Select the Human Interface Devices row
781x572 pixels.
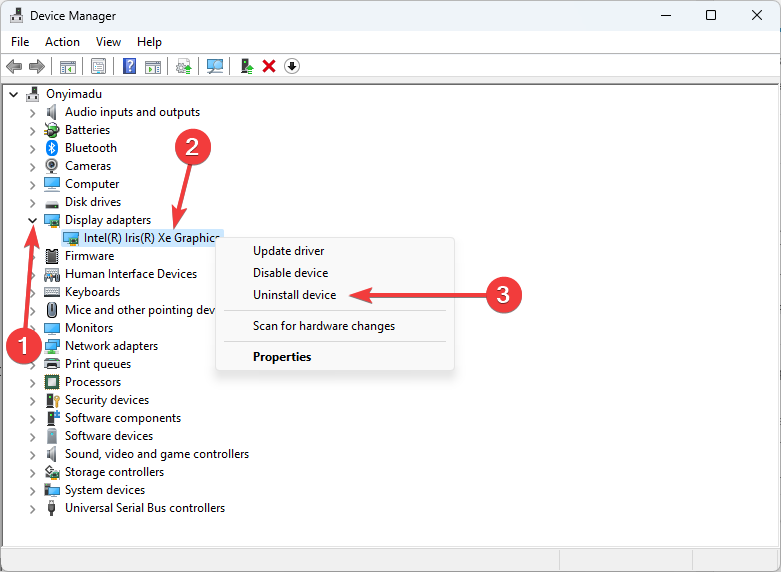[x=130, y=274]
